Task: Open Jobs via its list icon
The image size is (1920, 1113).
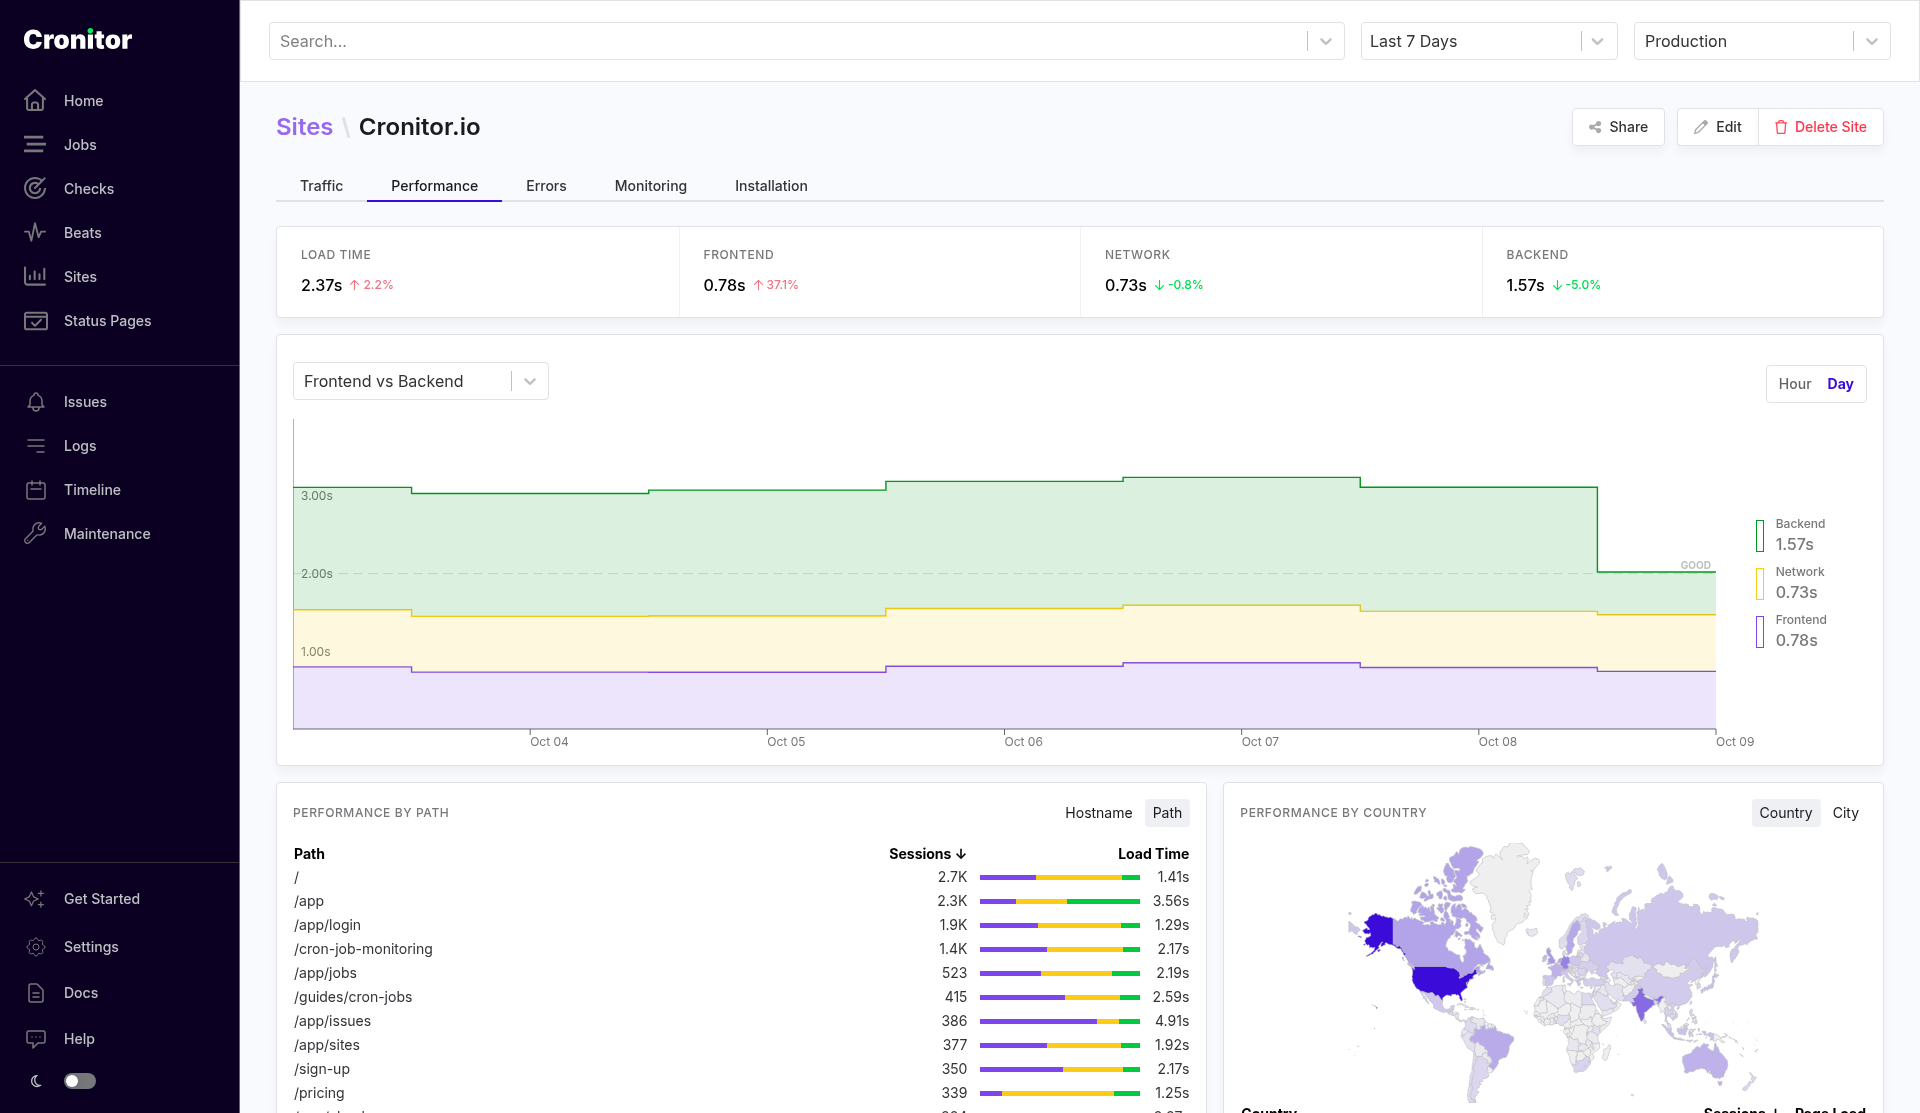Action: point(35,145)
